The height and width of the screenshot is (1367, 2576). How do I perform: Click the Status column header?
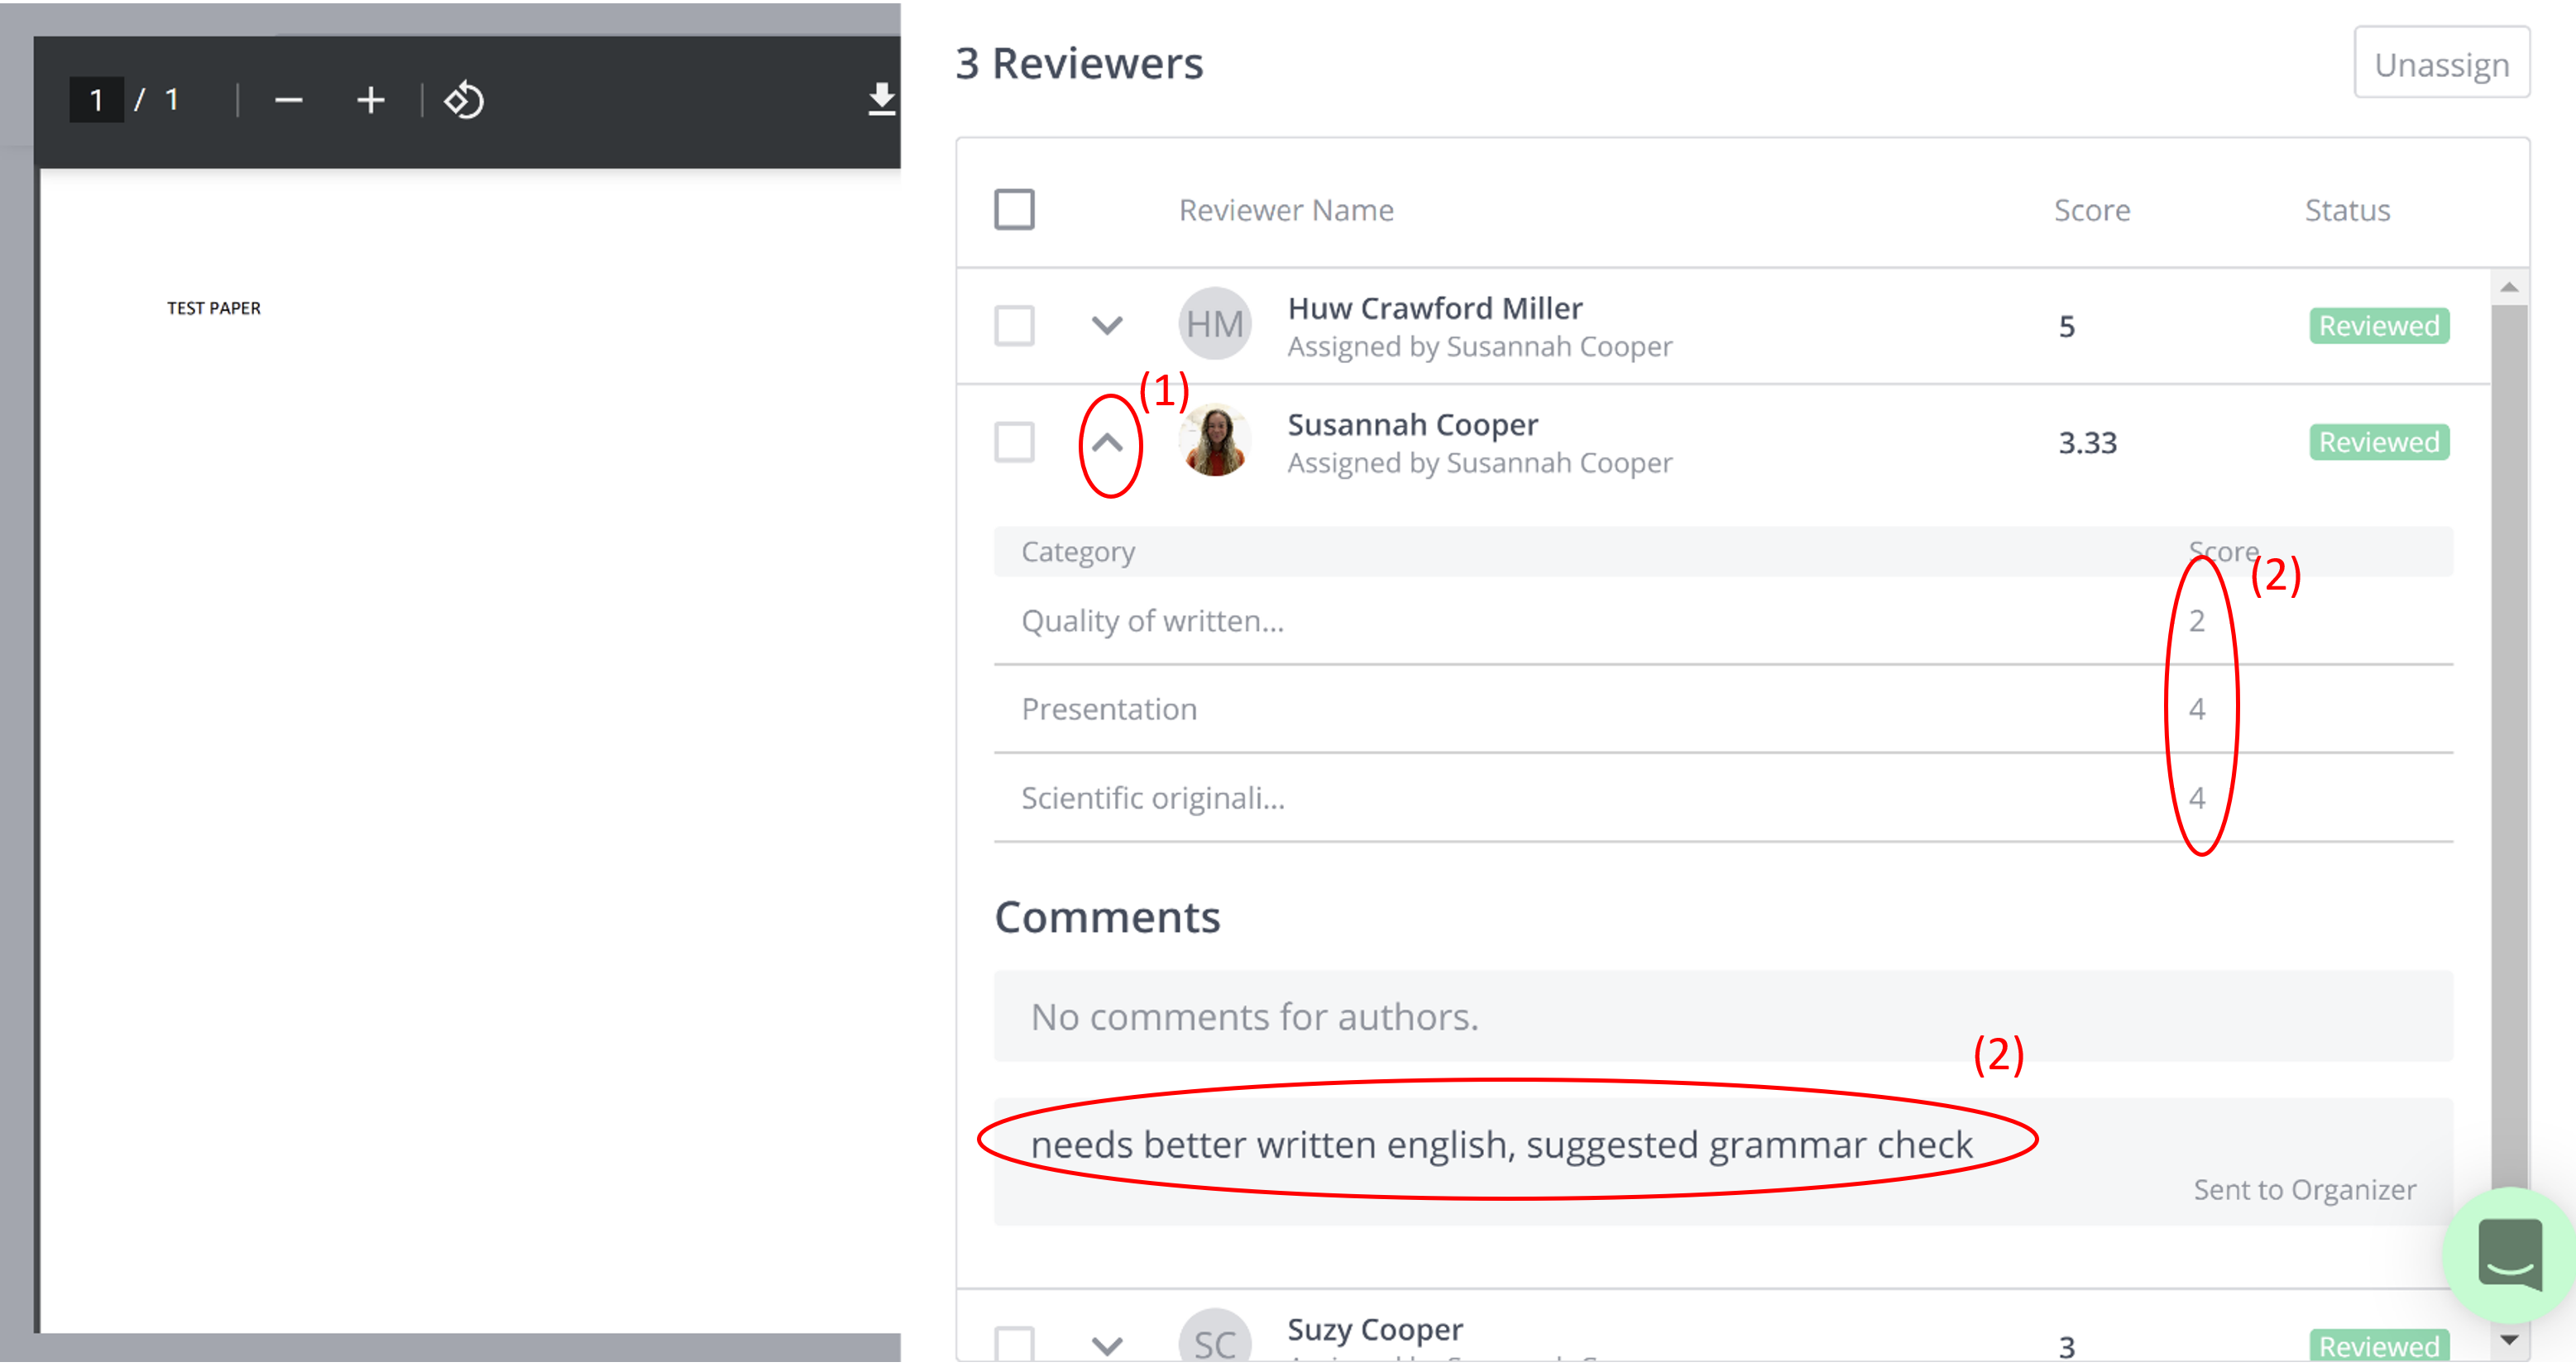(x=2347, y=210)
